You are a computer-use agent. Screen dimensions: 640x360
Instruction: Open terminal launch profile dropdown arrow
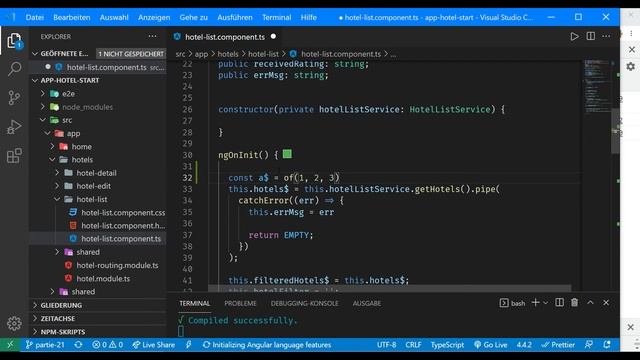coord(545,303)
